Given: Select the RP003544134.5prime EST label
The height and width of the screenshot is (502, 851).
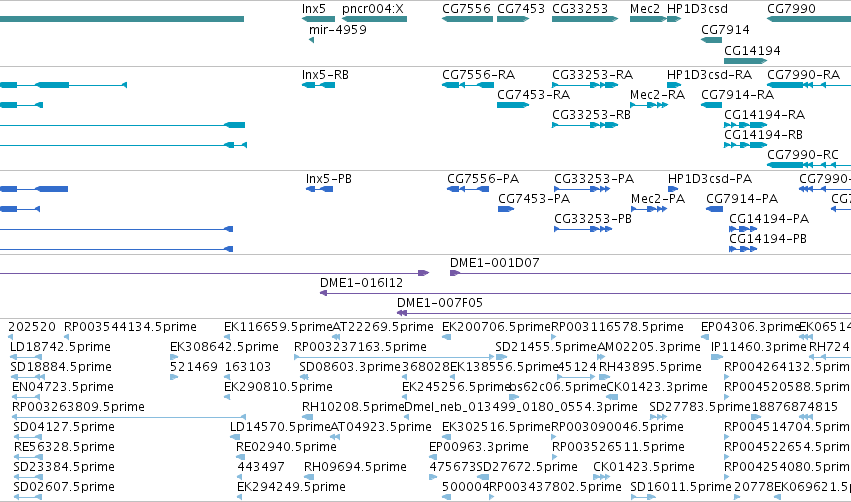Looking at the screenshot, I should click(130, 327).
